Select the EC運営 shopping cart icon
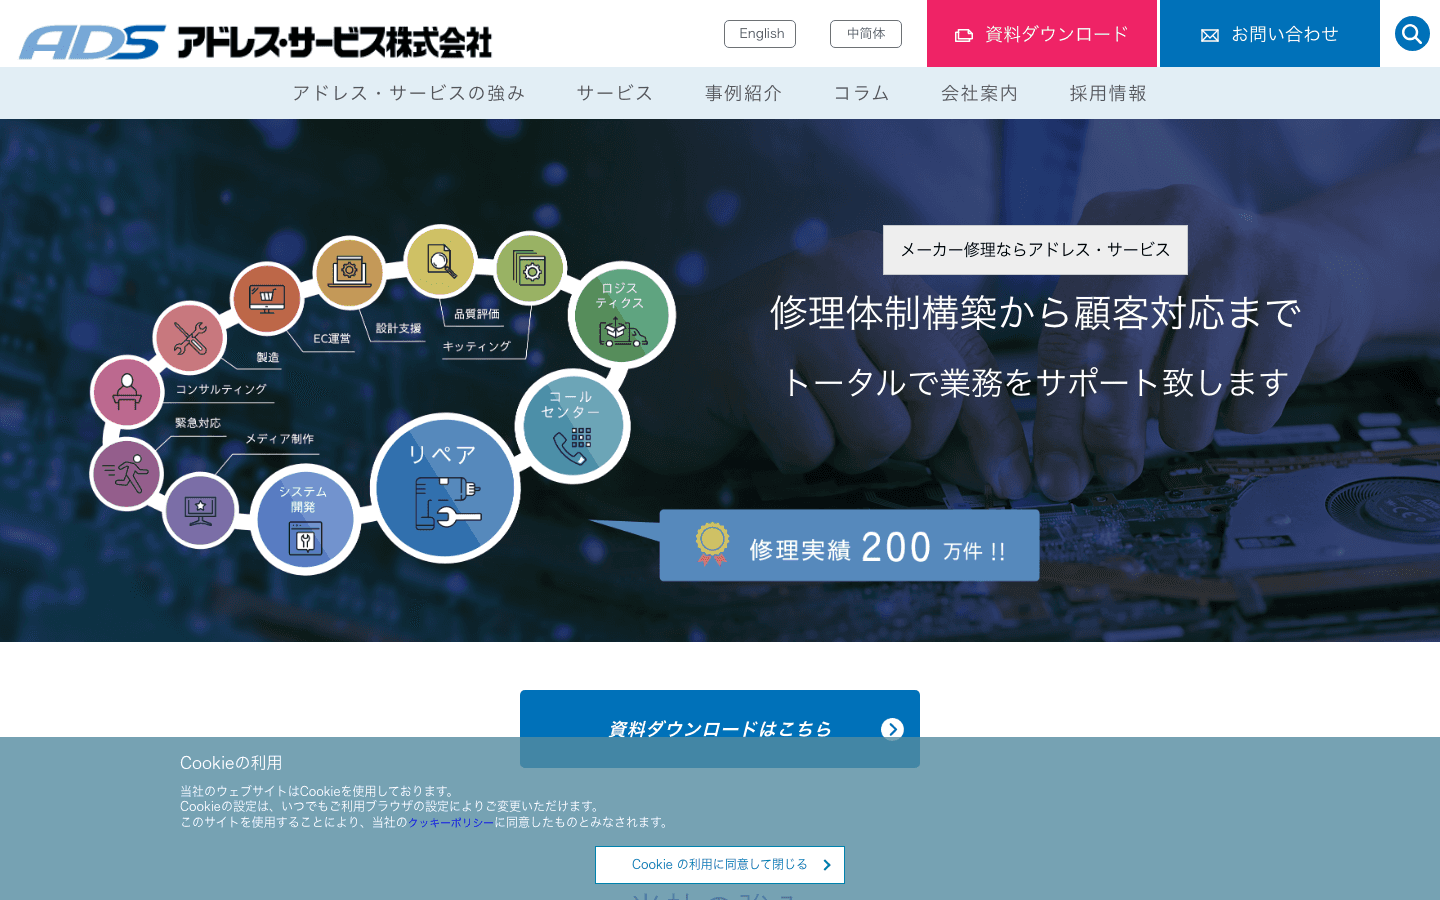This screenshot has width=1440, height=900. point(266,298)
